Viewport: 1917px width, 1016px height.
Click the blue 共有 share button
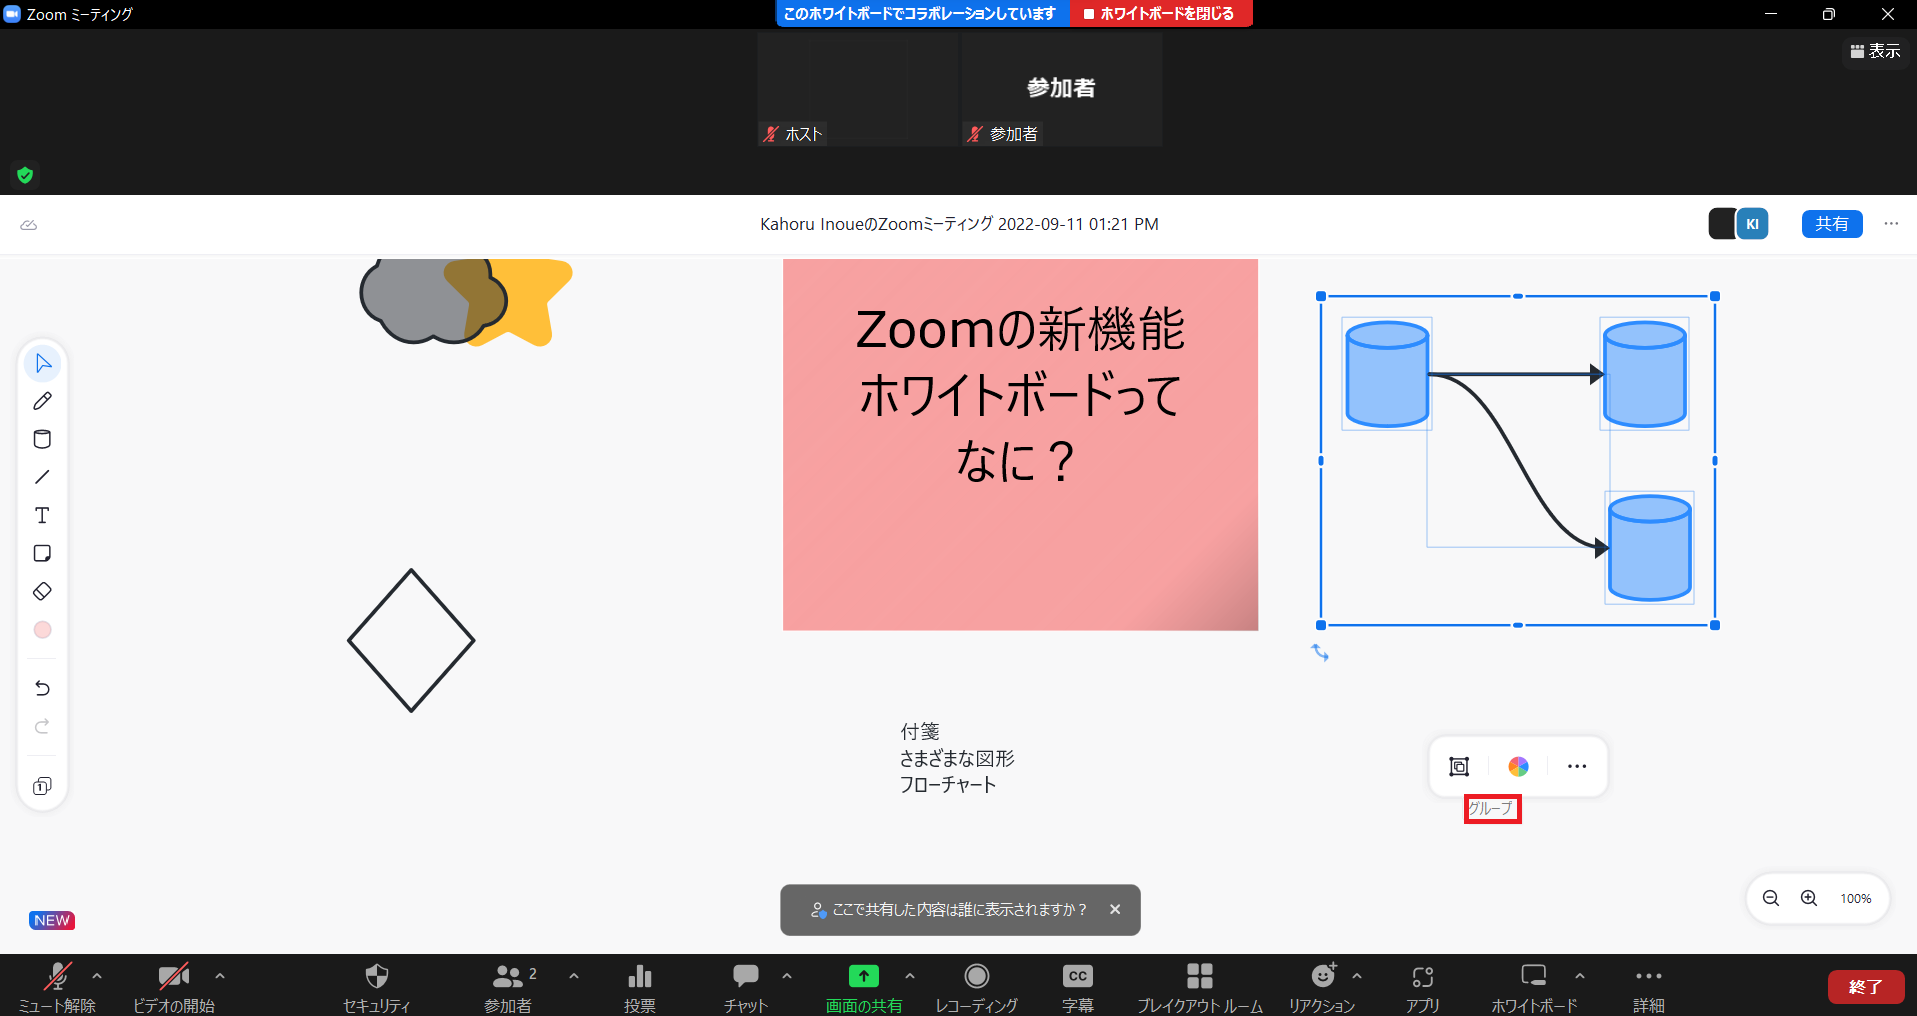pyautogui.click(x=1831, y=224)
